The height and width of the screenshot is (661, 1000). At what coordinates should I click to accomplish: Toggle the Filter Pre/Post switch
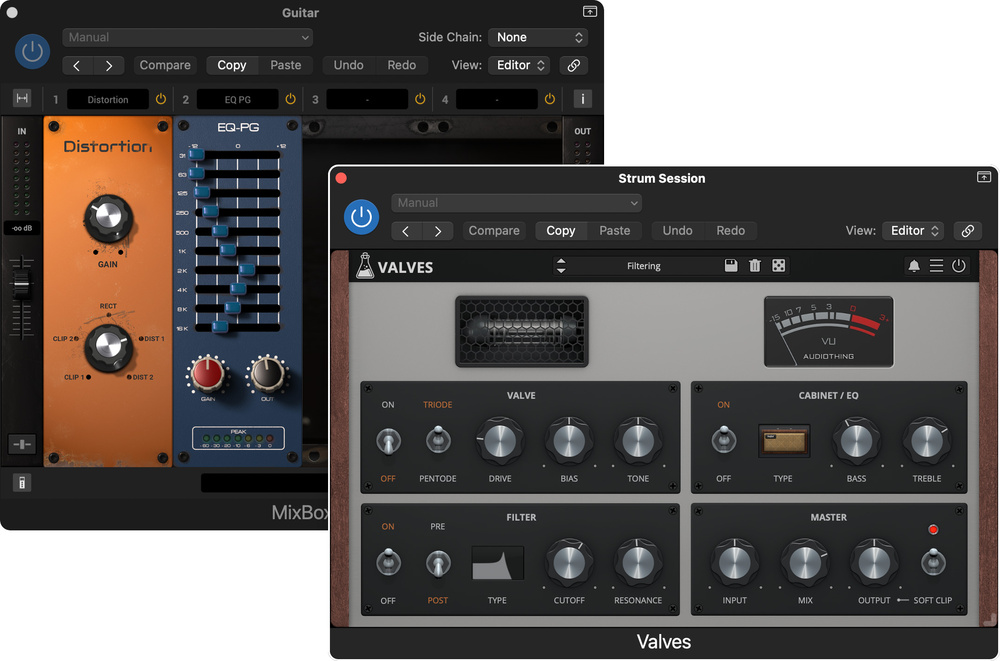pyautogui.click(x=437, y=564)
